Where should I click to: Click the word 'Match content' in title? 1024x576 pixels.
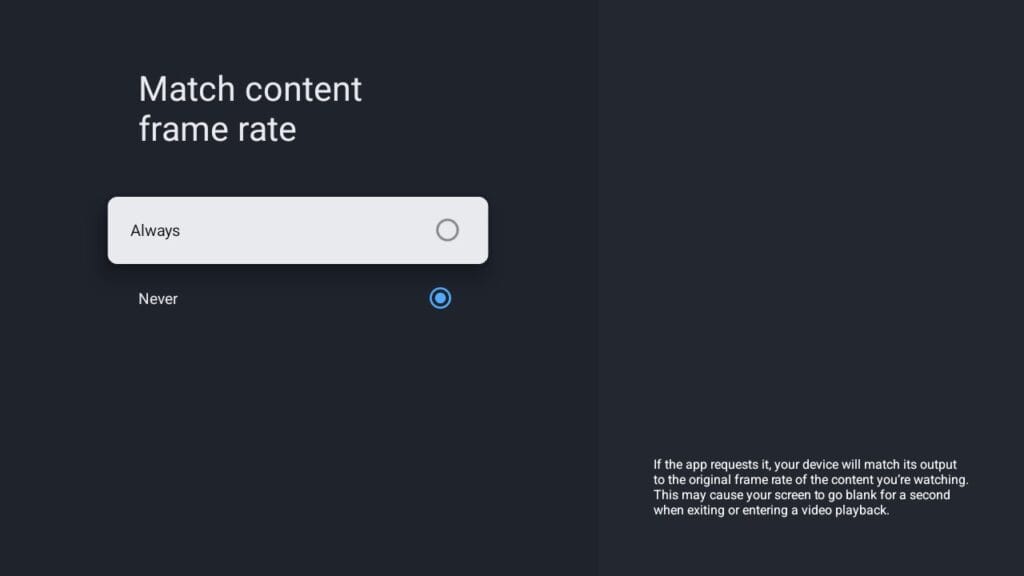(x=250, y=89)
